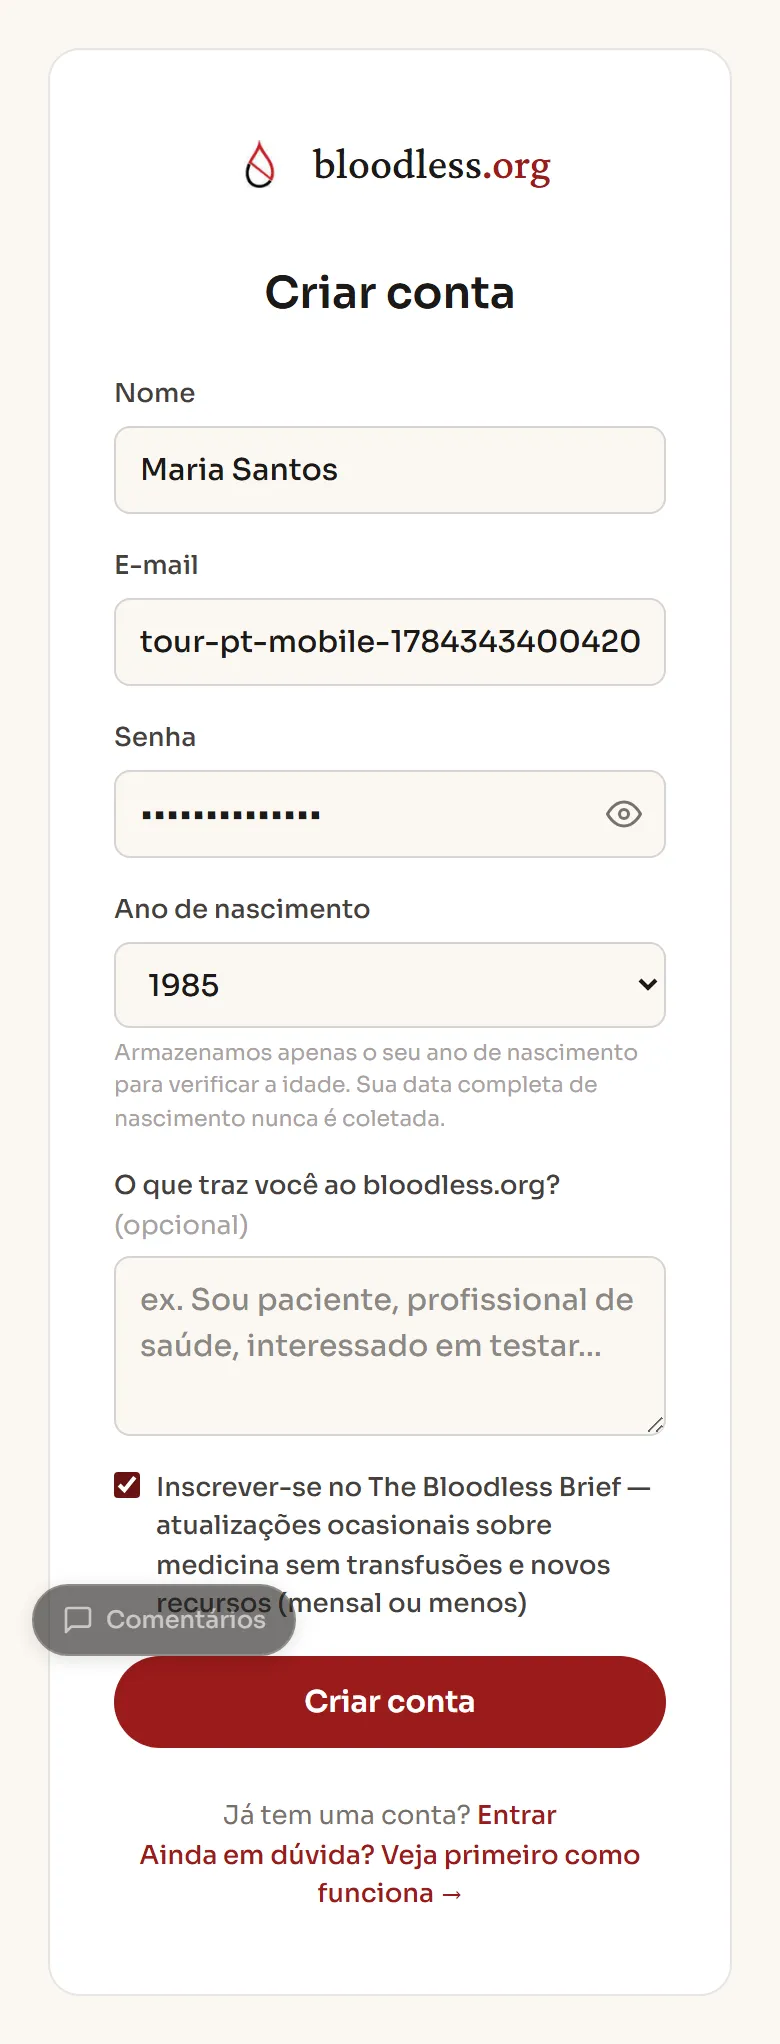Click the newsletter subscription label text

tap(403, 1544)
